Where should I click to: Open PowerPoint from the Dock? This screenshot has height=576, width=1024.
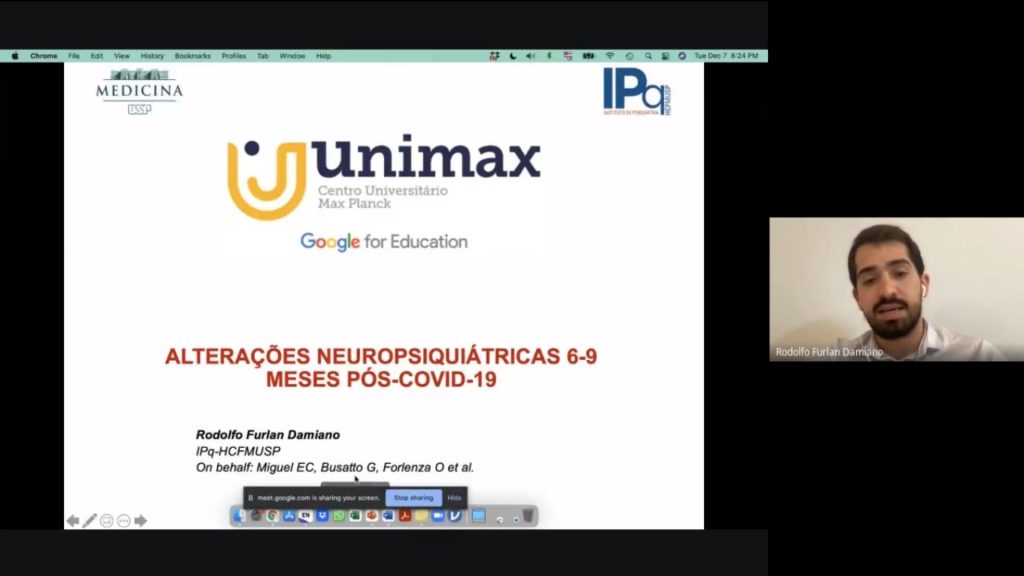pos(372,516)
